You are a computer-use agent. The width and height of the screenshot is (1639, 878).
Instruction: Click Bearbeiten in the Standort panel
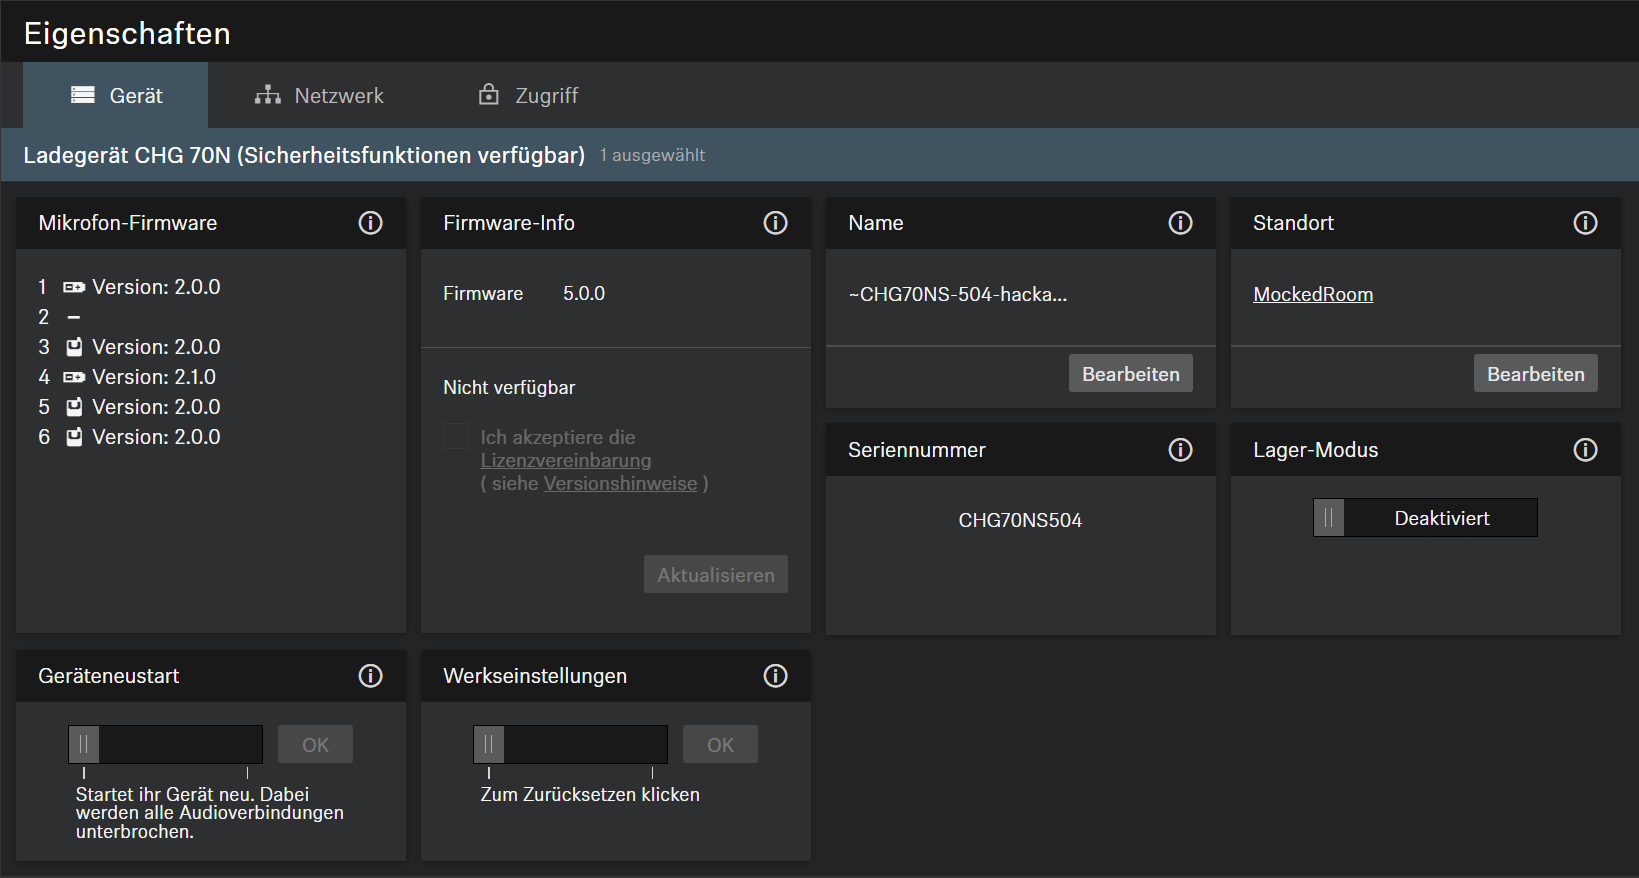(1535, 374)
